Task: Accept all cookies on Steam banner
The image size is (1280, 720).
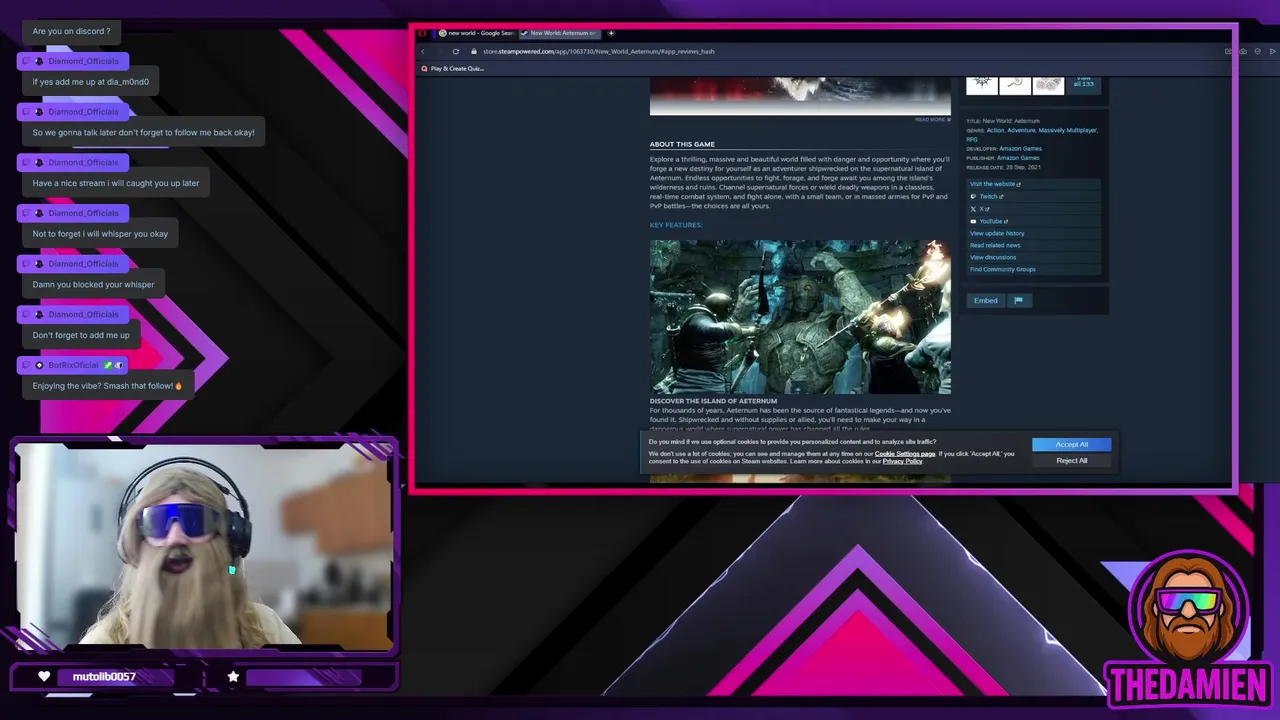Action: [x=1071, y=444]
